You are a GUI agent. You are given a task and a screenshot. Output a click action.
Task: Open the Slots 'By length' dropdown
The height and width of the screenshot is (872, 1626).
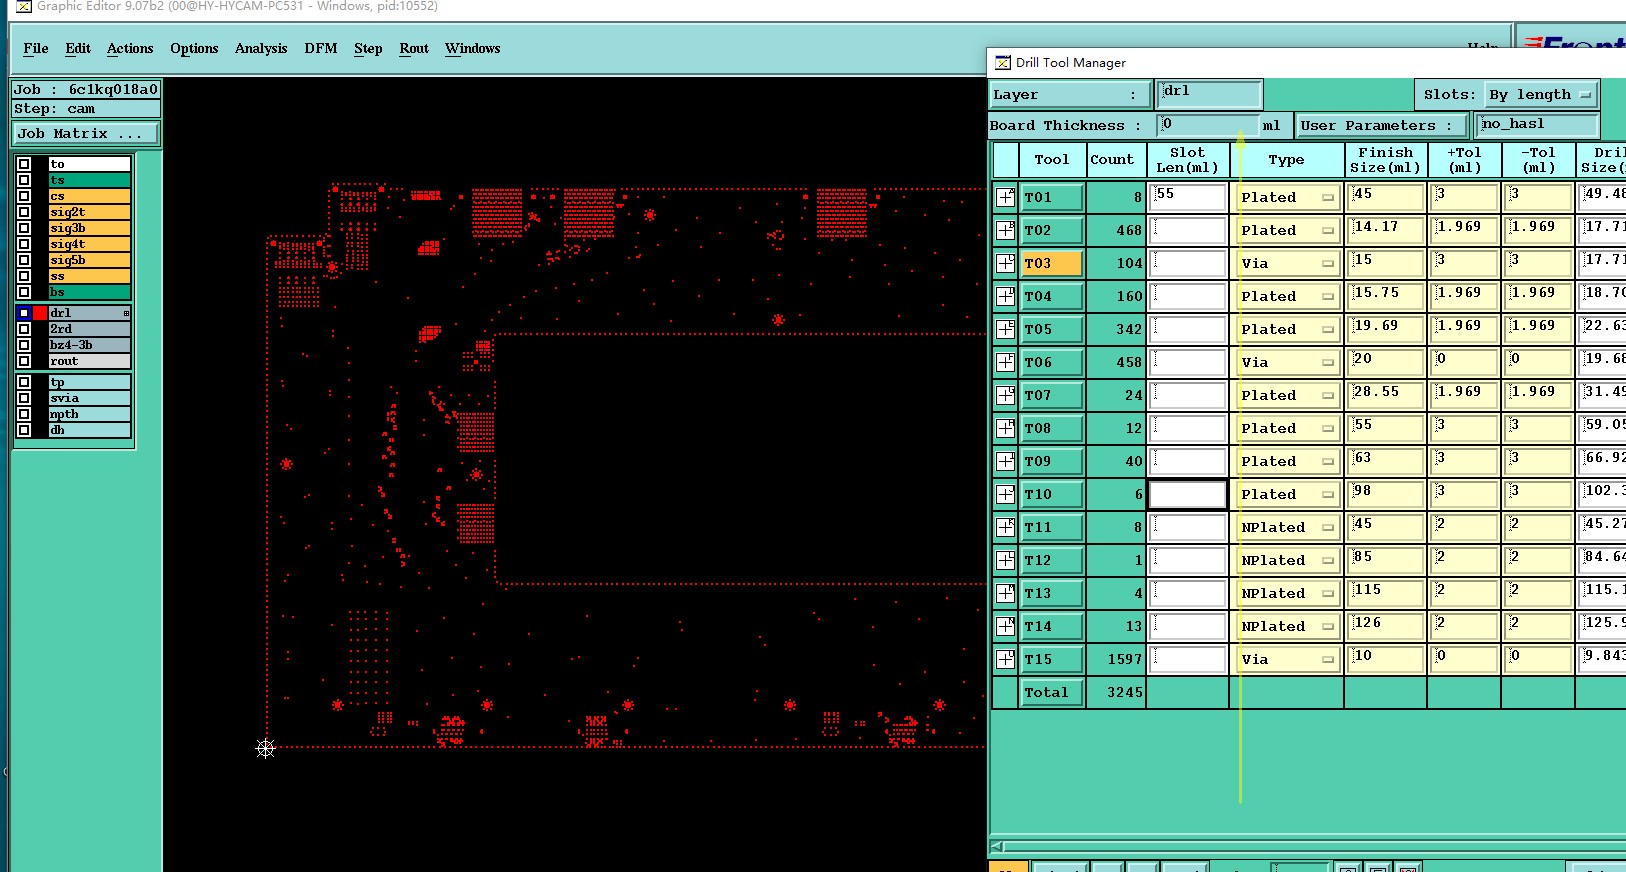[1541, 94]
